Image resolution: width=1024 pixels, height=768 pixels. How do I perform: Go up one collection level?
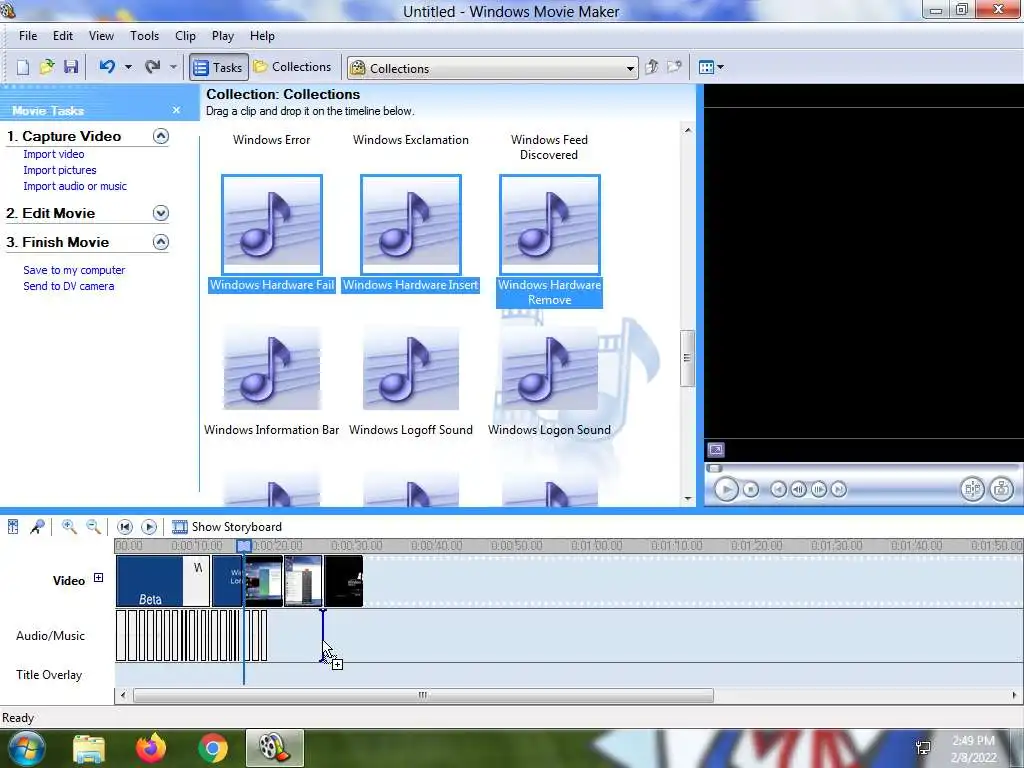(x=651, y=67)
